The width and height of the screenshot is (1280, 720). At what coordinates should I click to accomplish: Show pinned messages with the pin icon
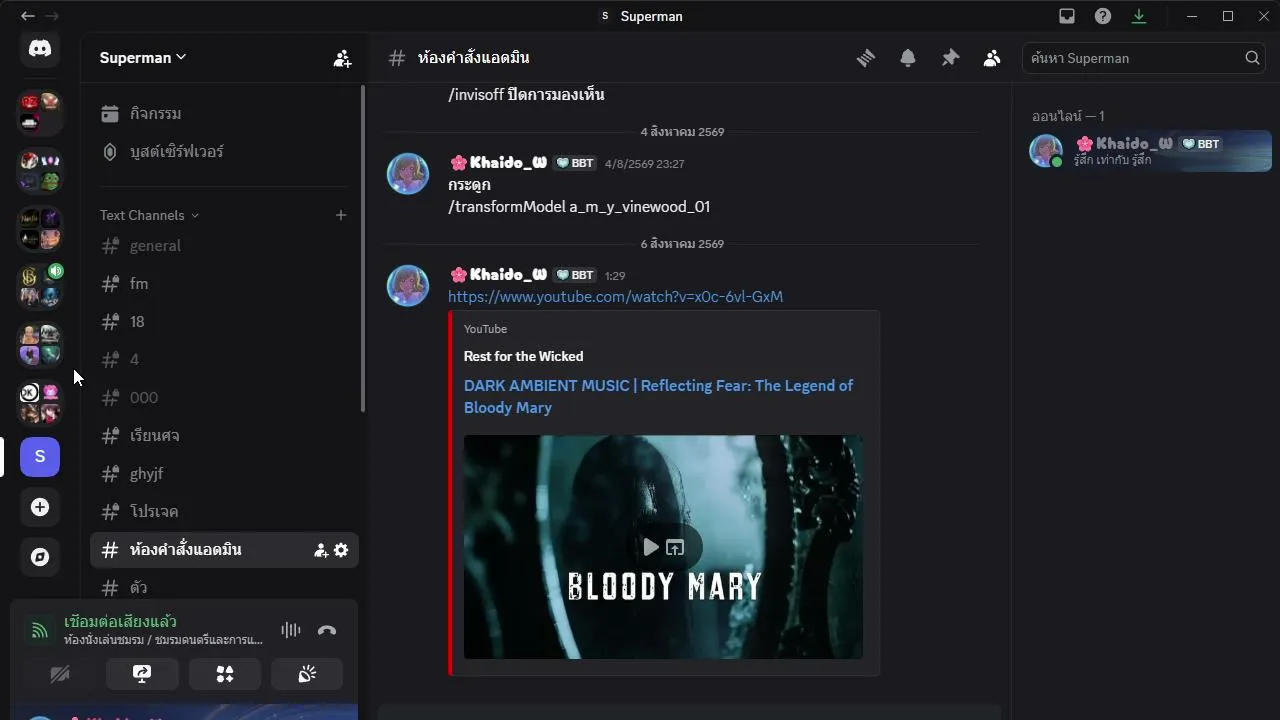tap(950, 58)
